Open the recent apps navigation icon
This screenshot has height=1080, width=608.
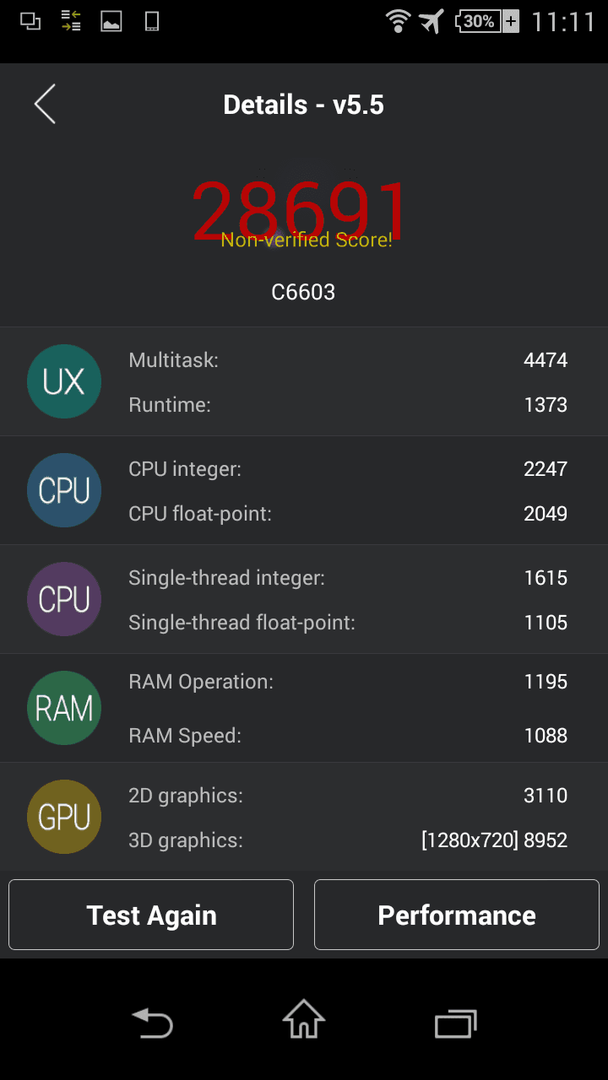(x=456, y=1024)
